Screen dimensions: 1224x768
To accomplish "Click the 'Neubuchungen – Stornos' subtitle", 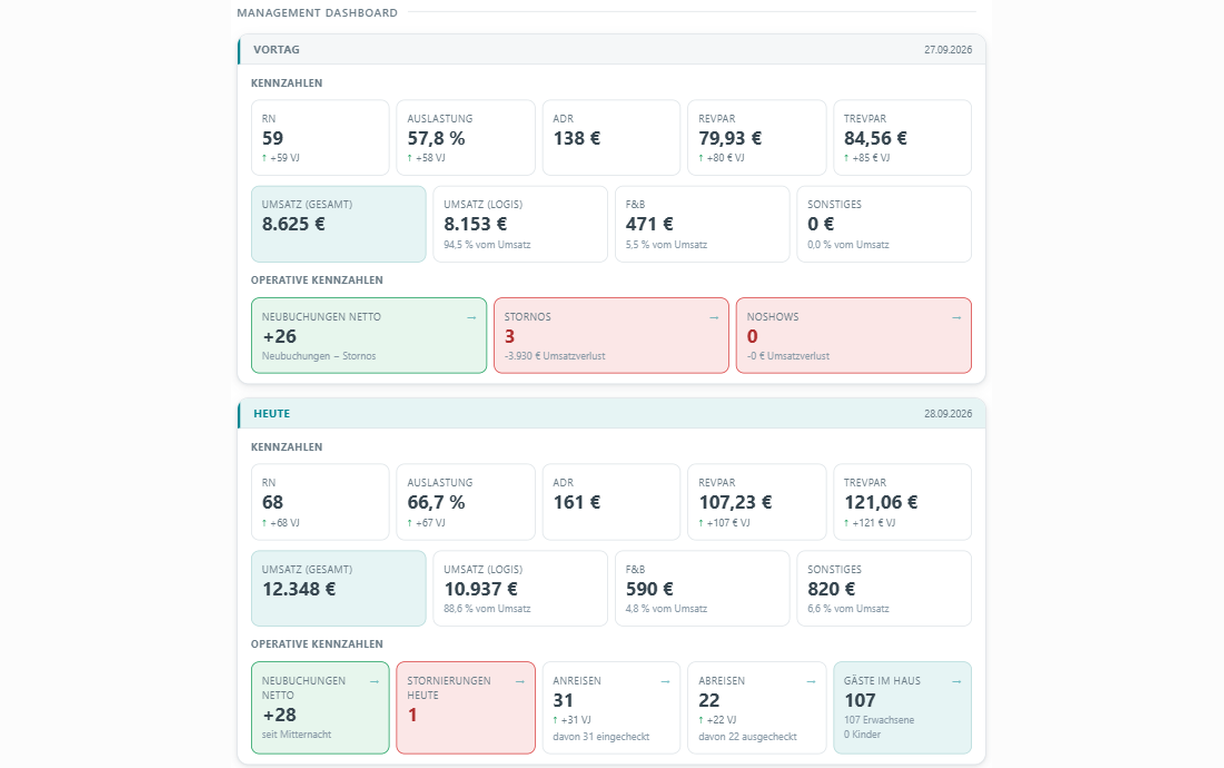I will (319, 356).
